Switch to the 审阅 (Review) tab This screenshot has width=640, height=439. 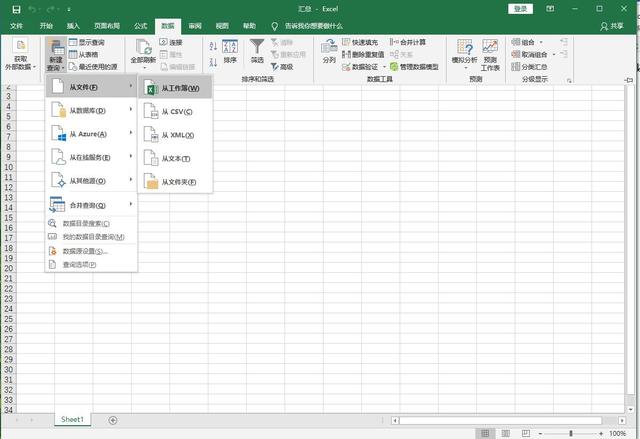point(195,26)
